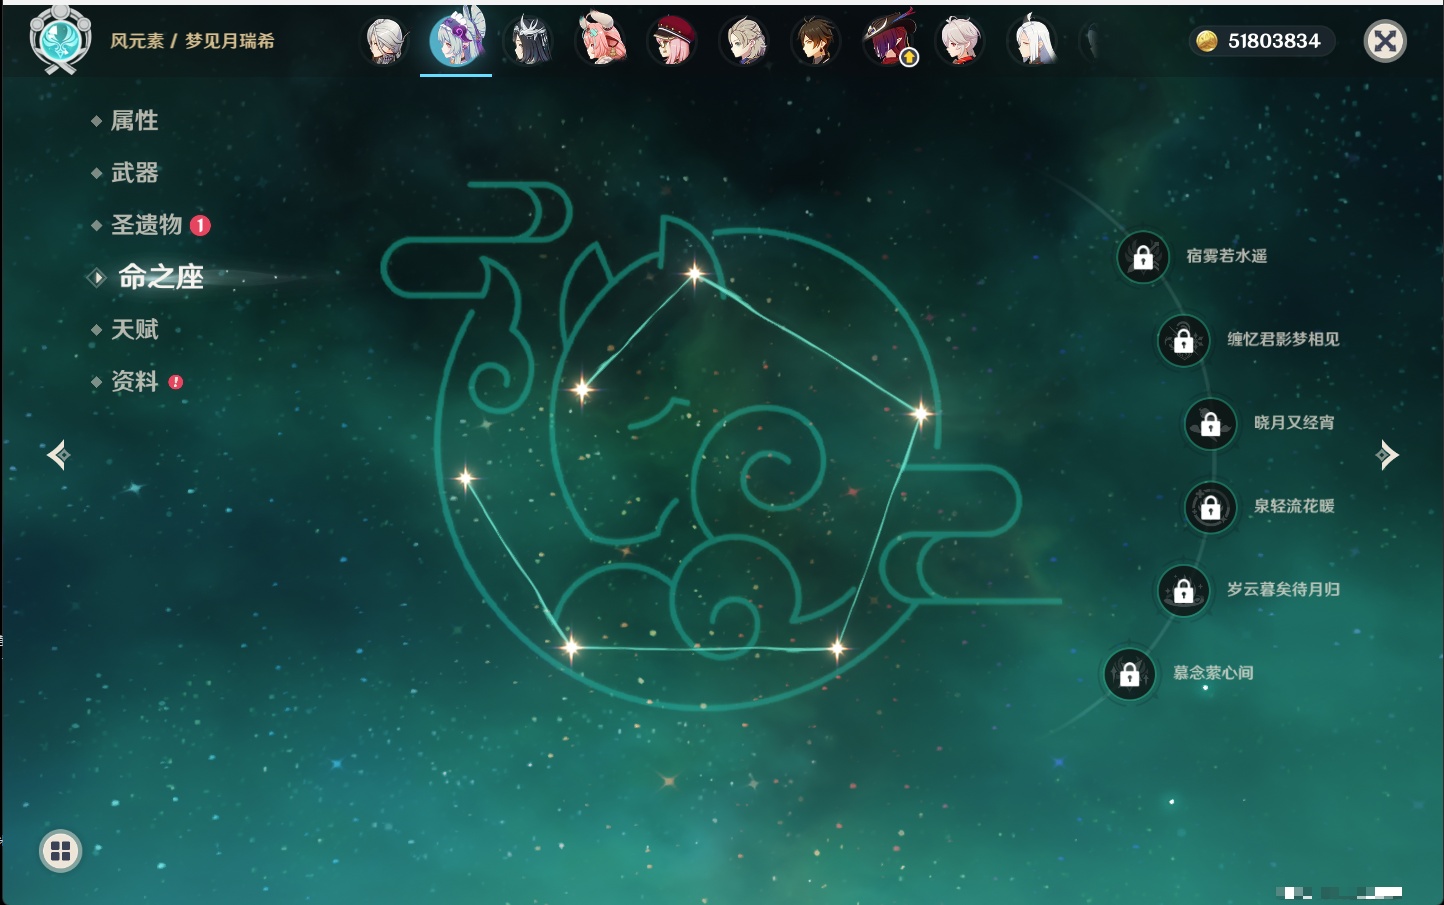Viewport: 1444px width, 905px height.
Task: Open the 属性 attributes tab
Action: (134, 121)
